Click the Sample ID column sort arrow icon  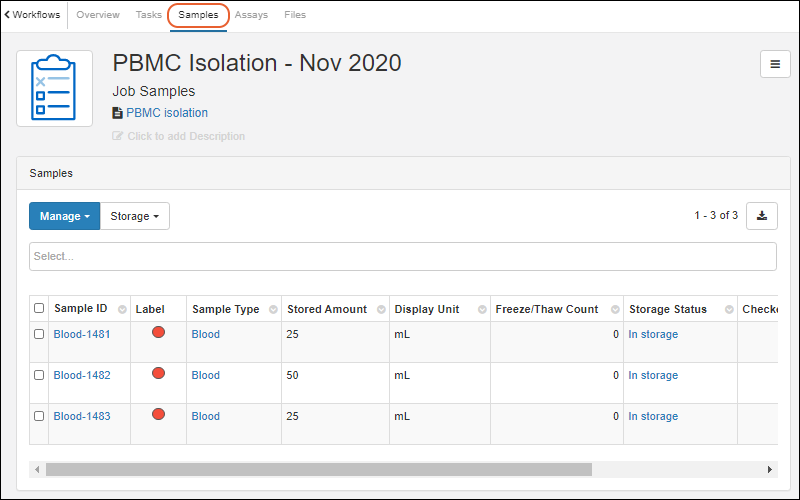tap(122, 310)
